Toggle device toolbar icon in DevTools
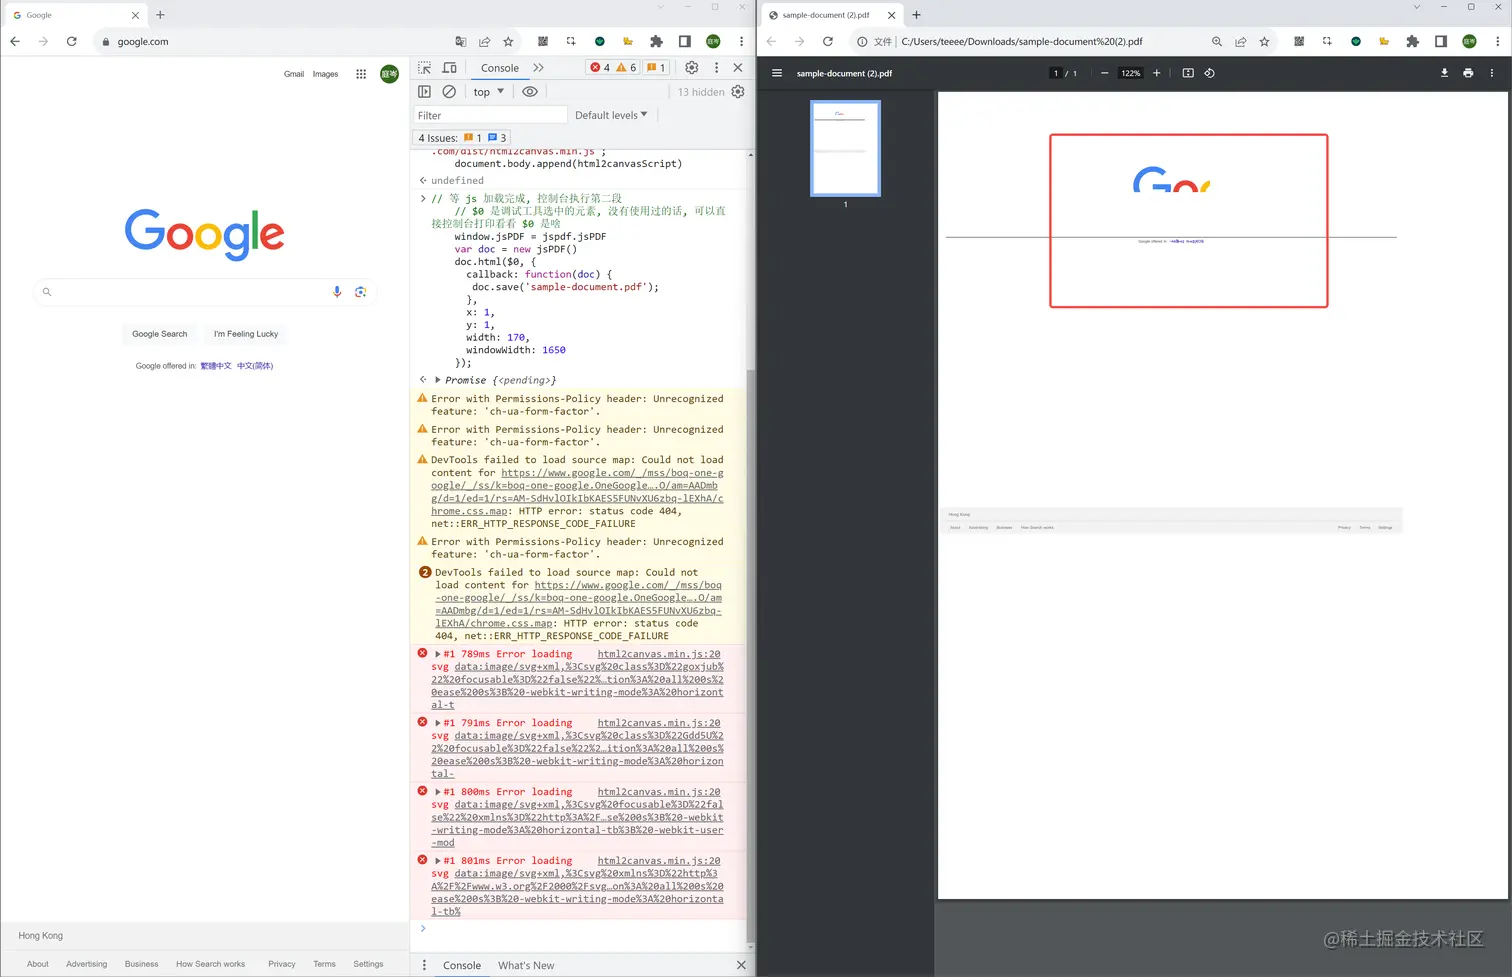This screenshot has height=977, width=1512. pyautogui.click(x=450, y=68)
